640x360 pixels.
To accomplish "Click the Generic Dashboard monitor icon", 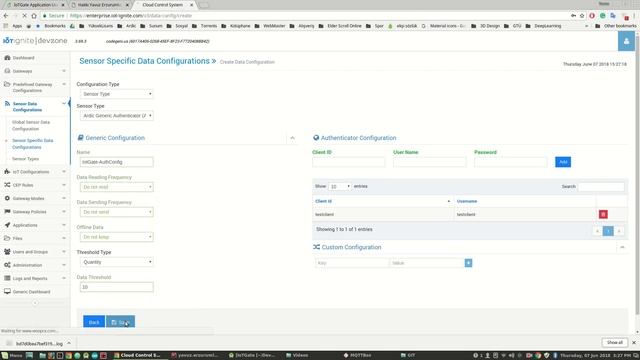I will [x=7, y=291].
